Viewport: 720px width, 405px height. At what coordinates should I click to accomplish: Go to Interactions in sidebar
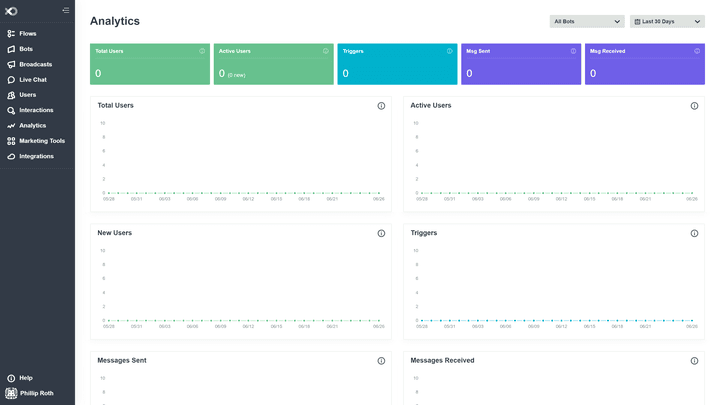click(36, 110)
